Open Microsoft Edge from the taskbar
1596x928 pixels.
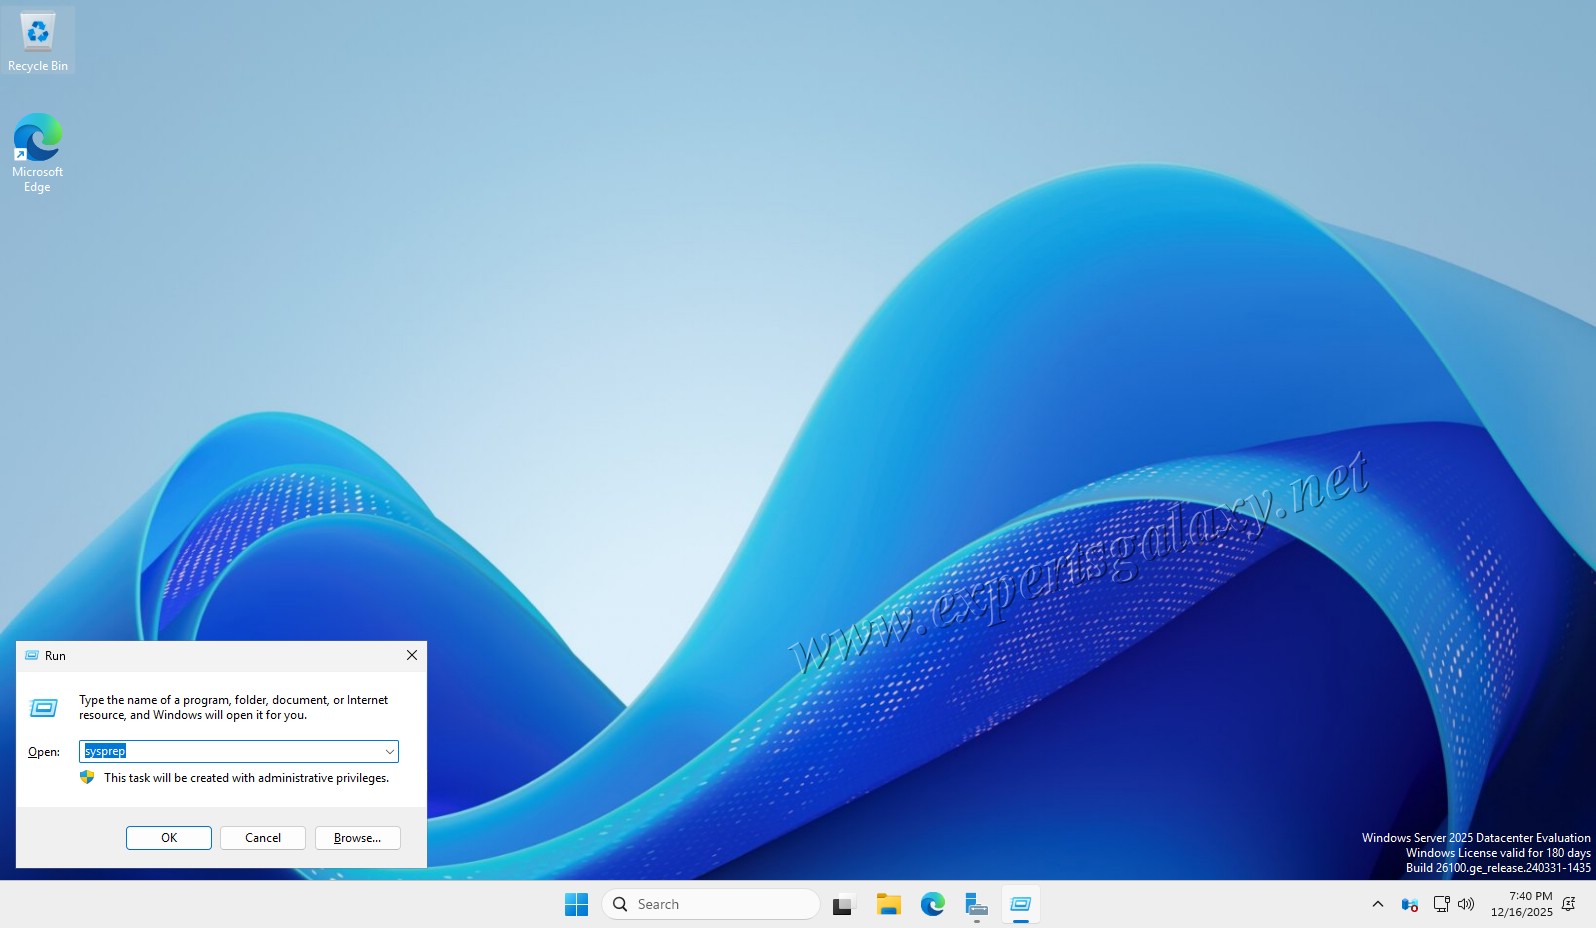click(x=932, y=904)
